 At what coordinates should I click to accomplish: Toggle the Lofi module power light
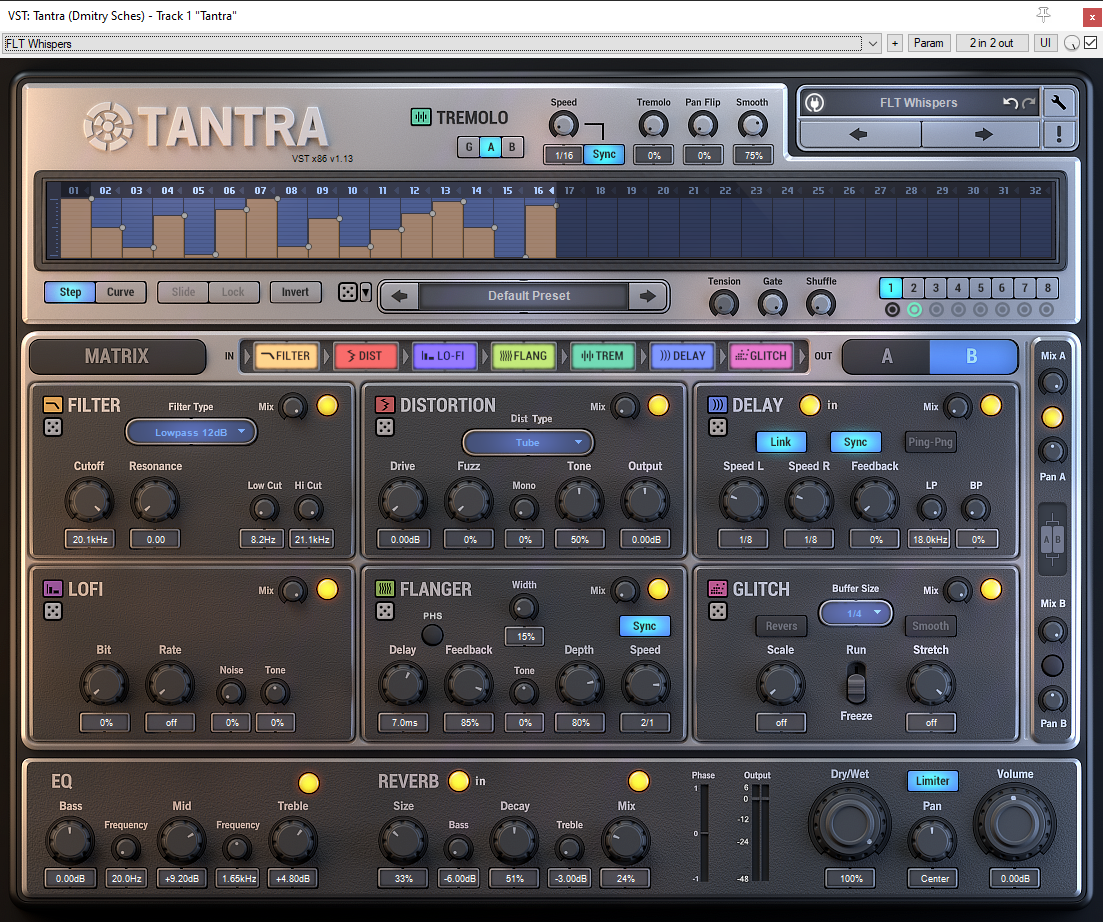point(327,589)
